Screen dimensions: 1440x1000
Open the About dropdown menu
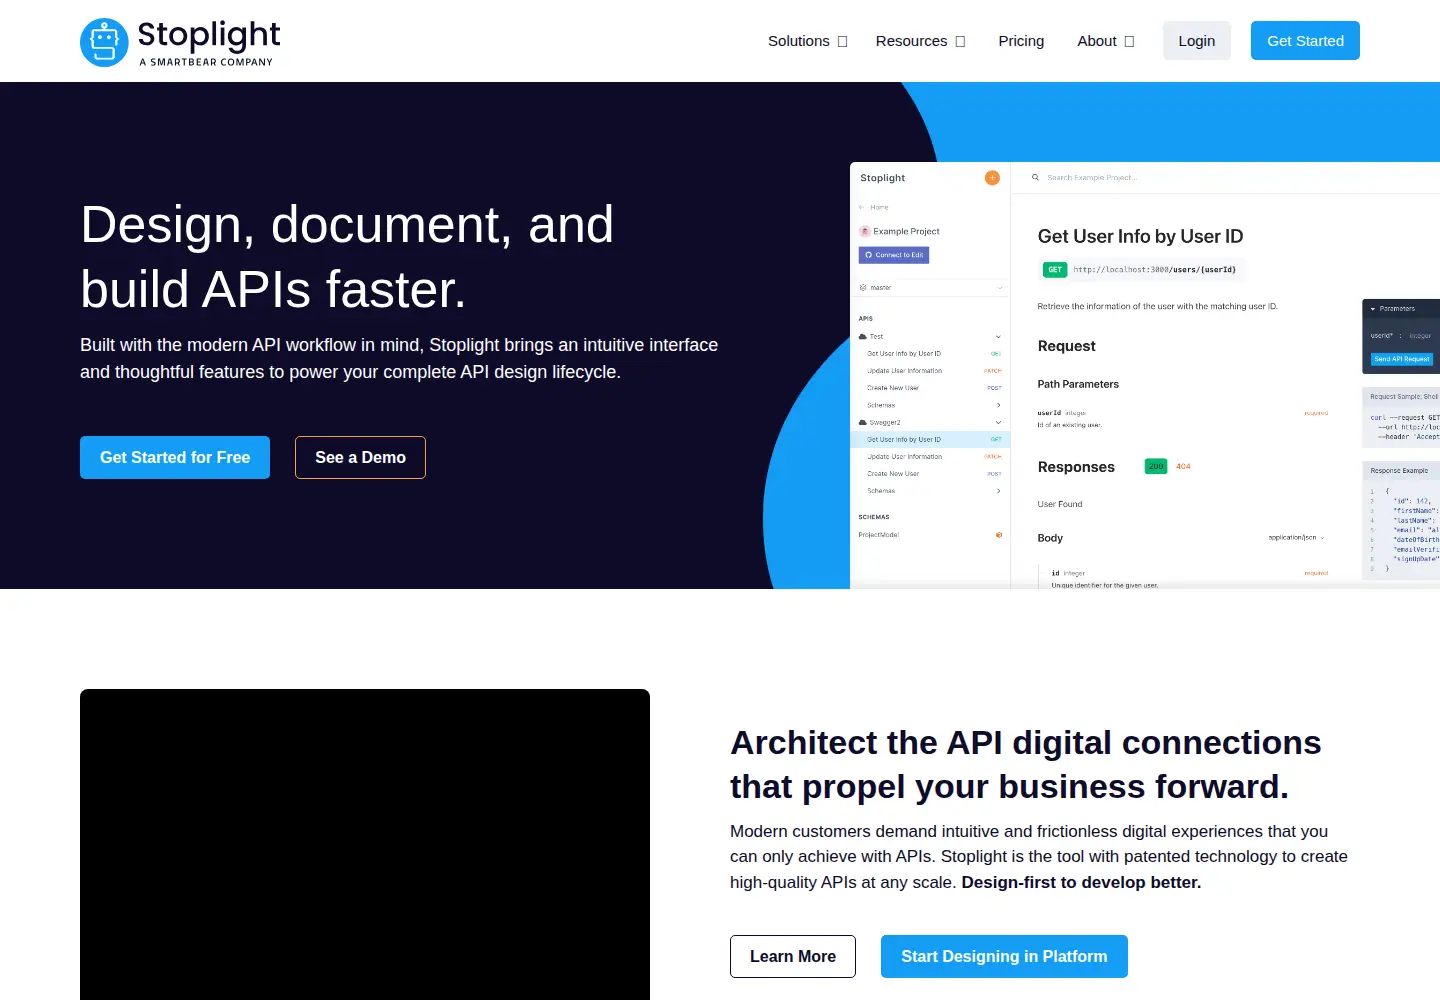click(1106, 41)
